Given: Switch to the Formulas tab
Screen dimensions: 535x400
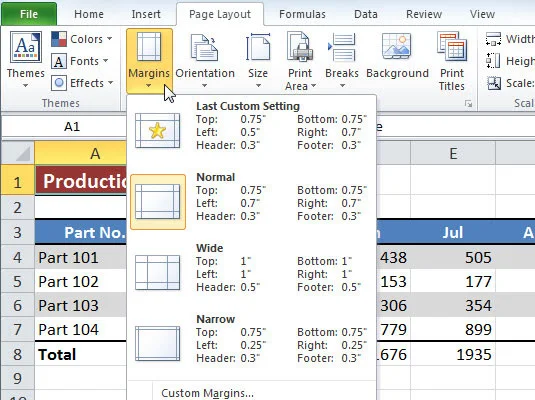Looking at the screenshot, I should [302, 14].
